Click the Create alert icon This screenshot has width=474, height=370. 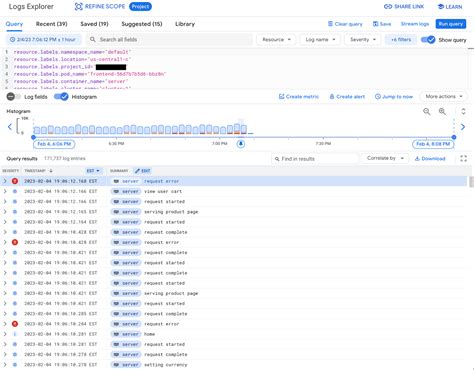[332, 97]
